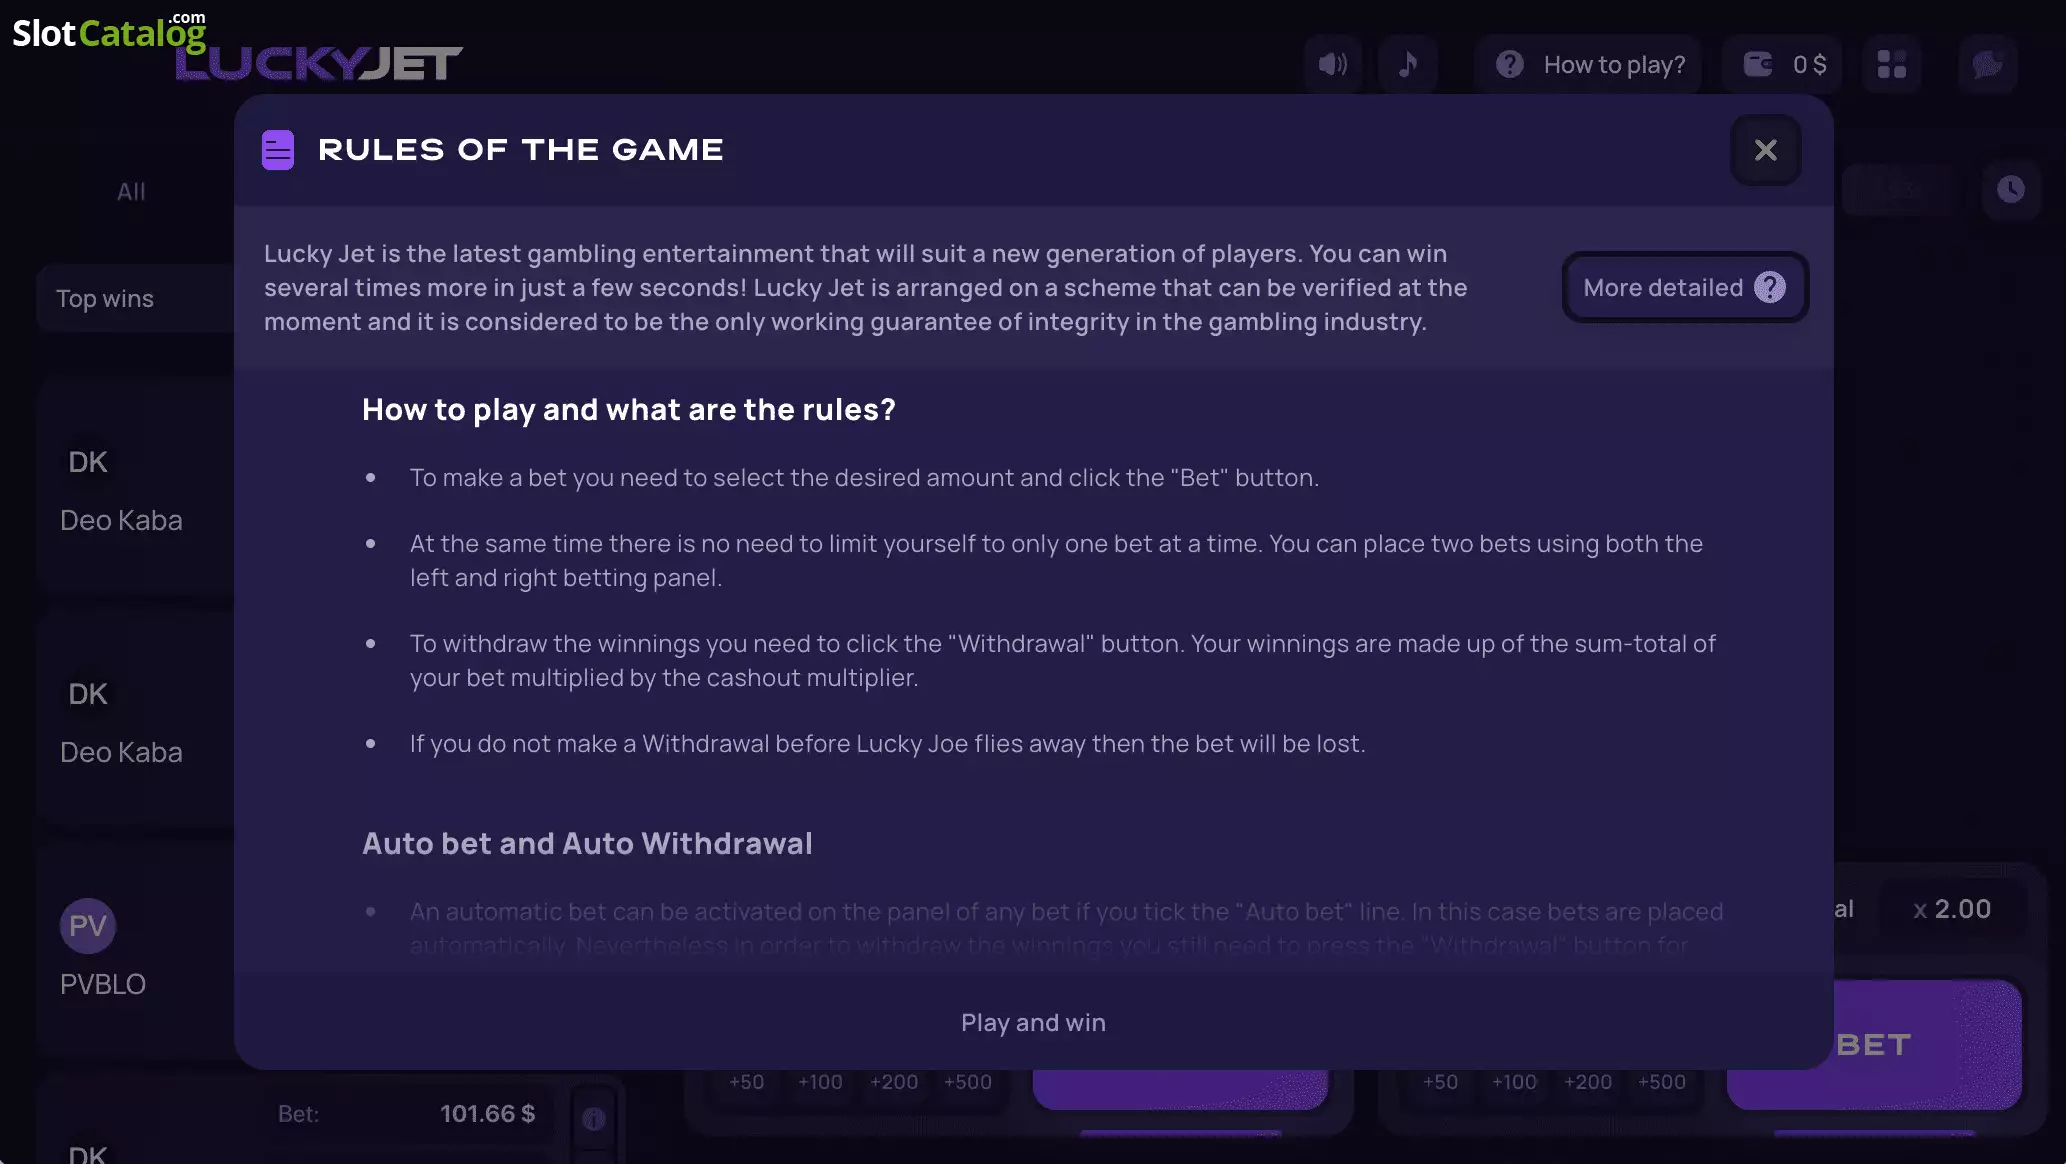Close the Rules of the Game dialog

coord(1766,150)
